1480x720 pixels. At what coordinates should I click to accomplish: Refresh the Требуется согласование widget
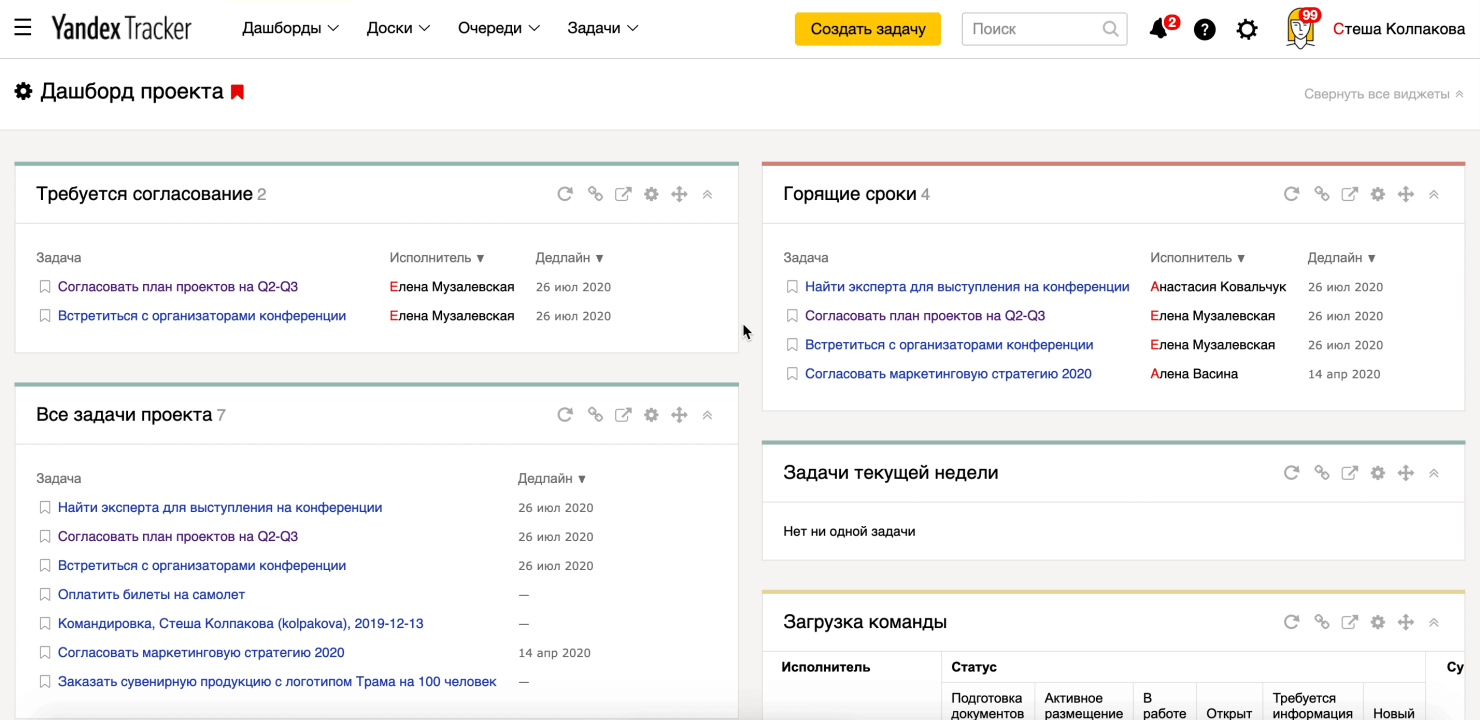coord(565,194)
